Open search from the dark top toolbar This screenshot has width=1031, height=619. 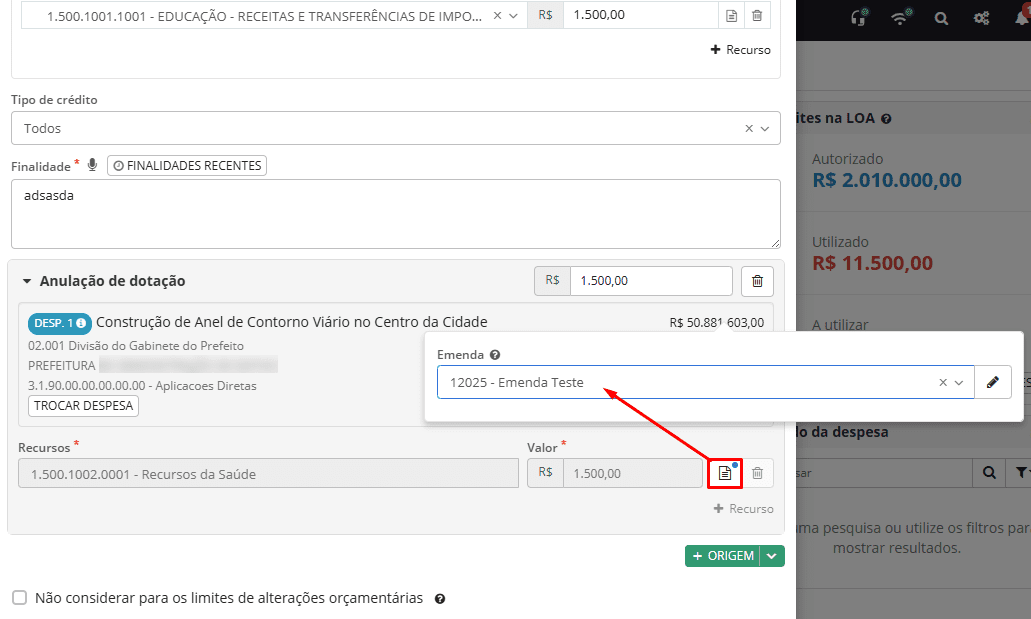[x=942, y=17]
